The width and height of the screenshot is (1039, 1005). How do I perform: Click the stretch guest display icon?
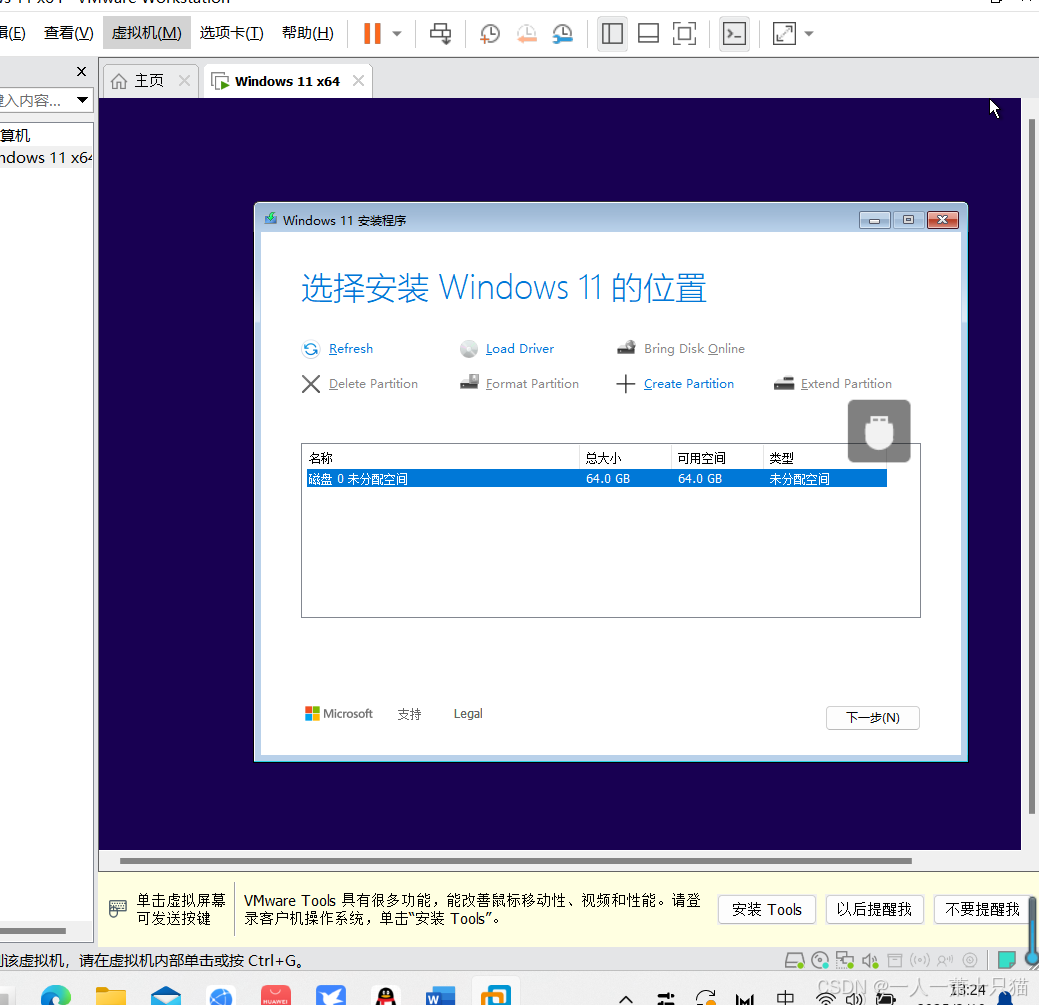click(784, 33)
